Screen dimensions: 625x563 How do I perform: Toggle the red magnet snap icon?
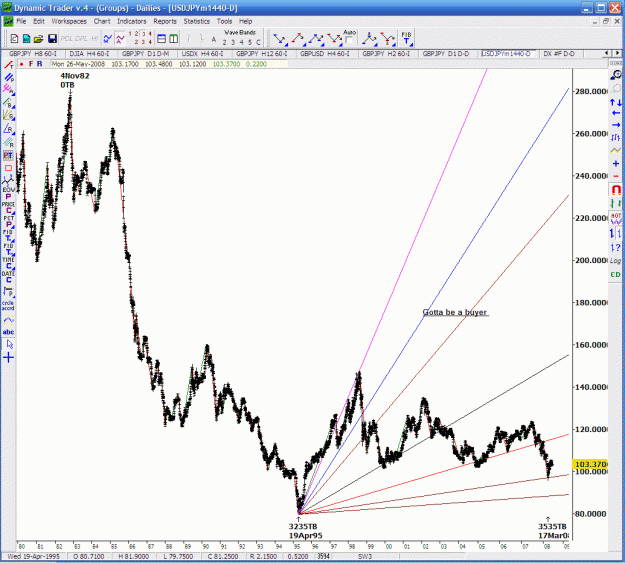616,190
